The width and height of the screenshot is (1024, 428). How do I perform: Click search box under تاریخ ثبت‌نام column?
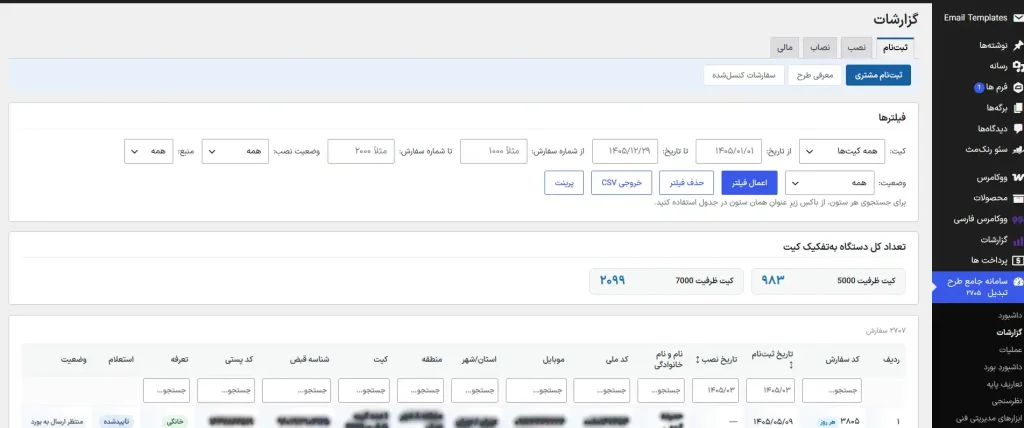point(771,390)
